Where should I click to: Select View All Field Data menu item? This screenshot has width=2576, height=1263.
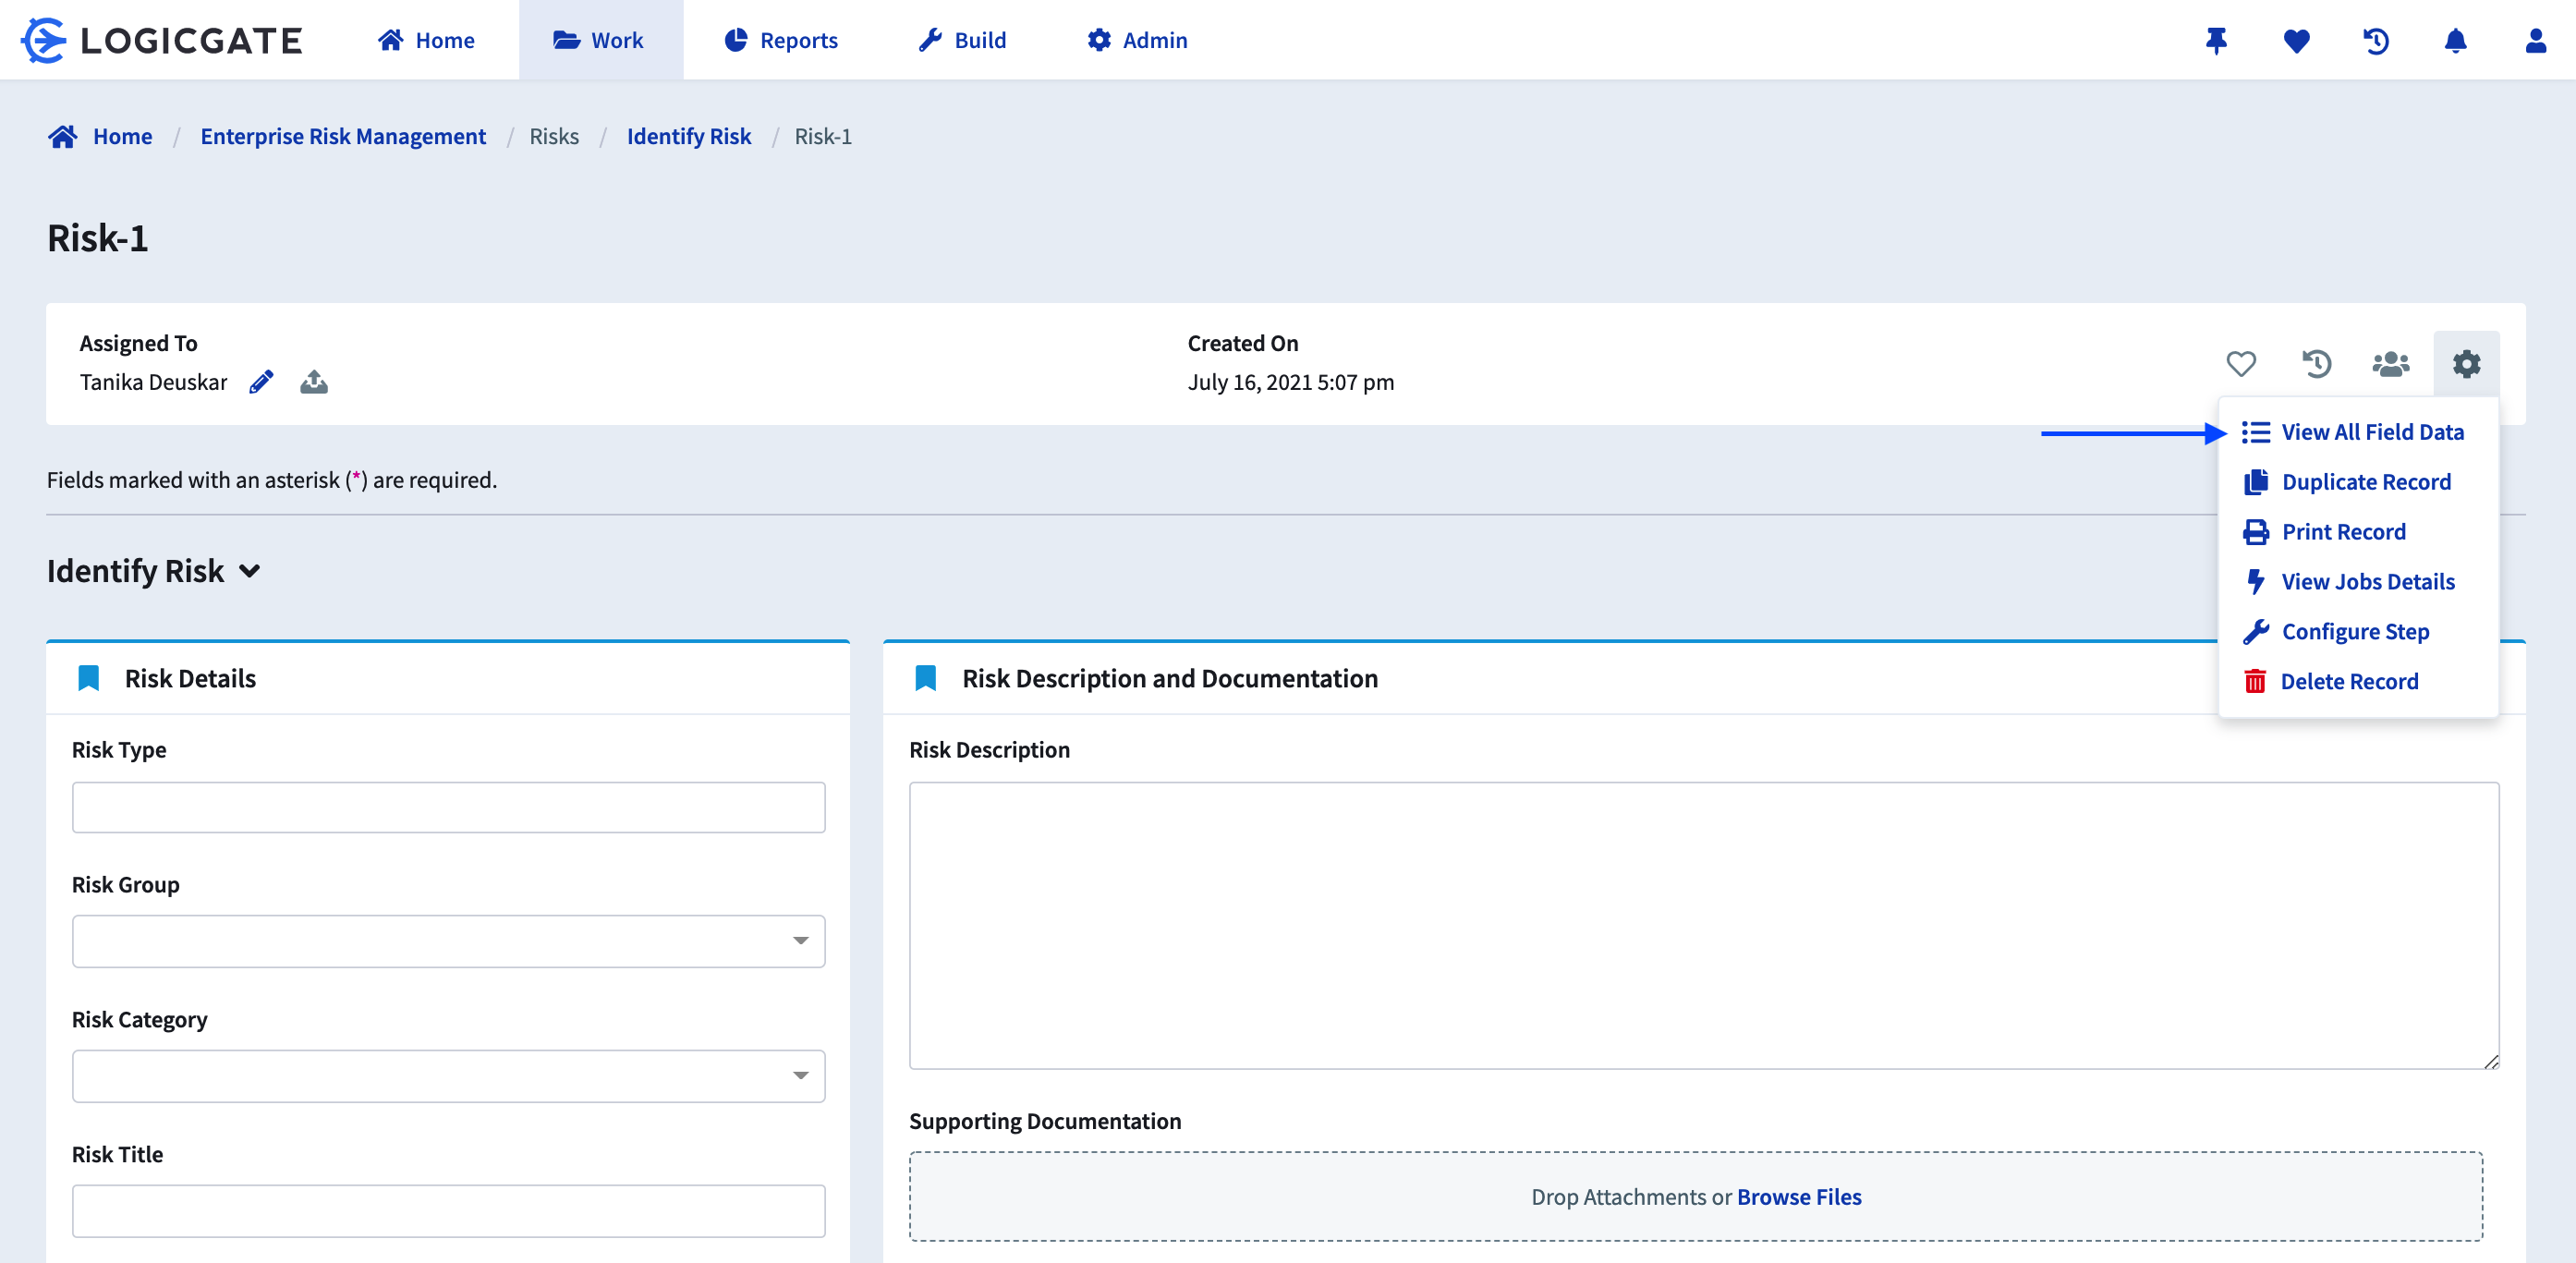[x=2372, y=432]
